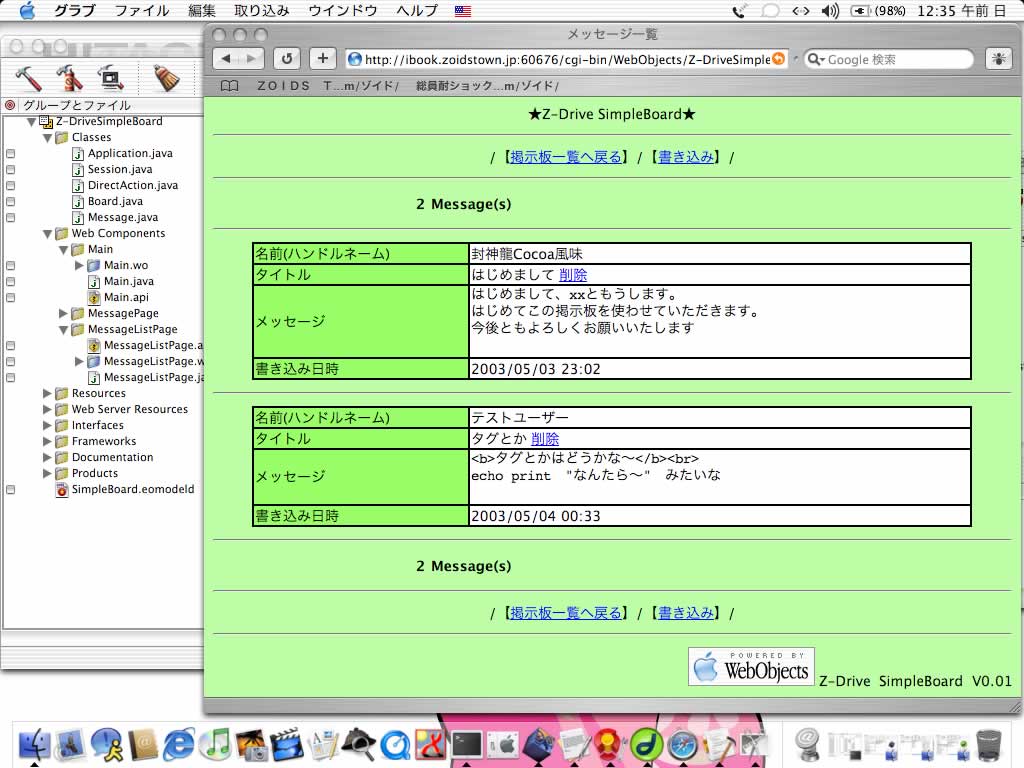Screen dimensions: 1024x768
Task: Collapse the Classes folder group
Action: 47,137
